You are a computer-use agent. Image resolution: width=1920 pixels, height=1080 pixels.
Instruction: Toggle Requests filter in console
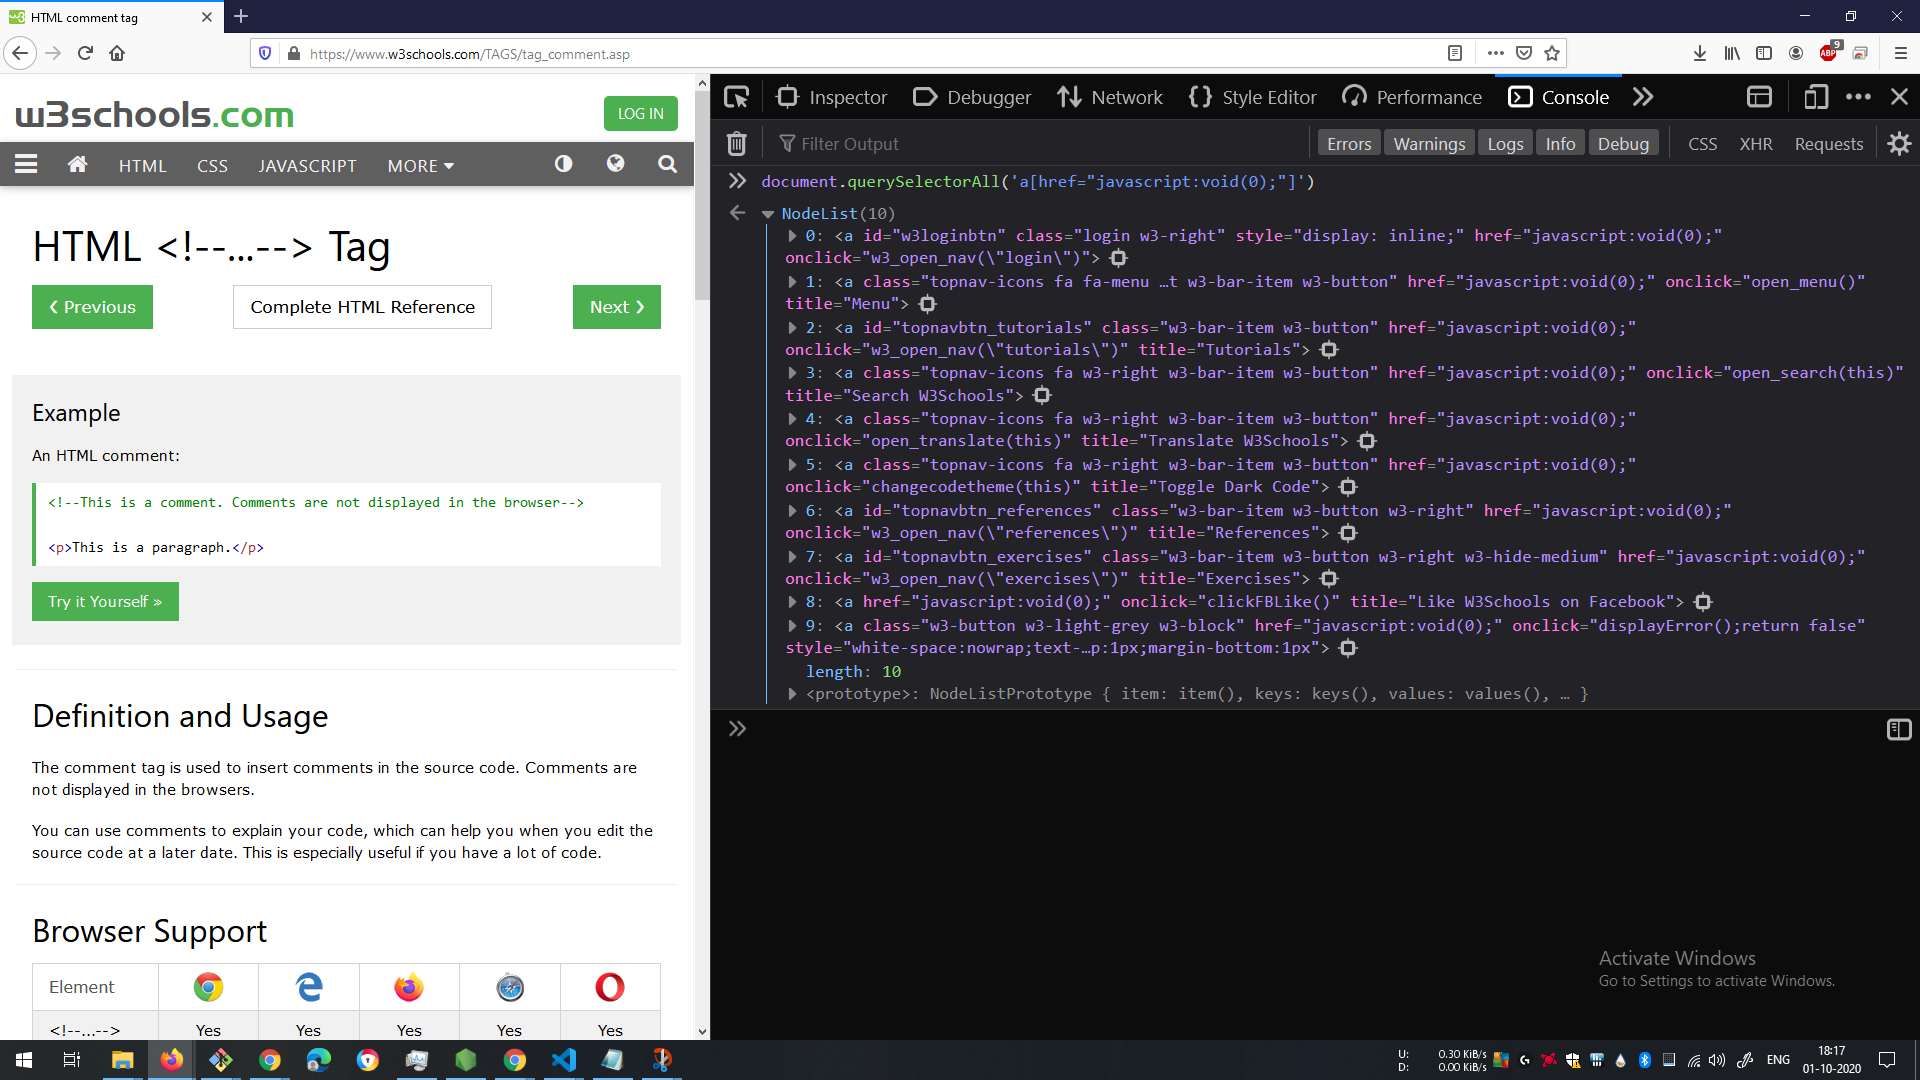(1828, 144)
